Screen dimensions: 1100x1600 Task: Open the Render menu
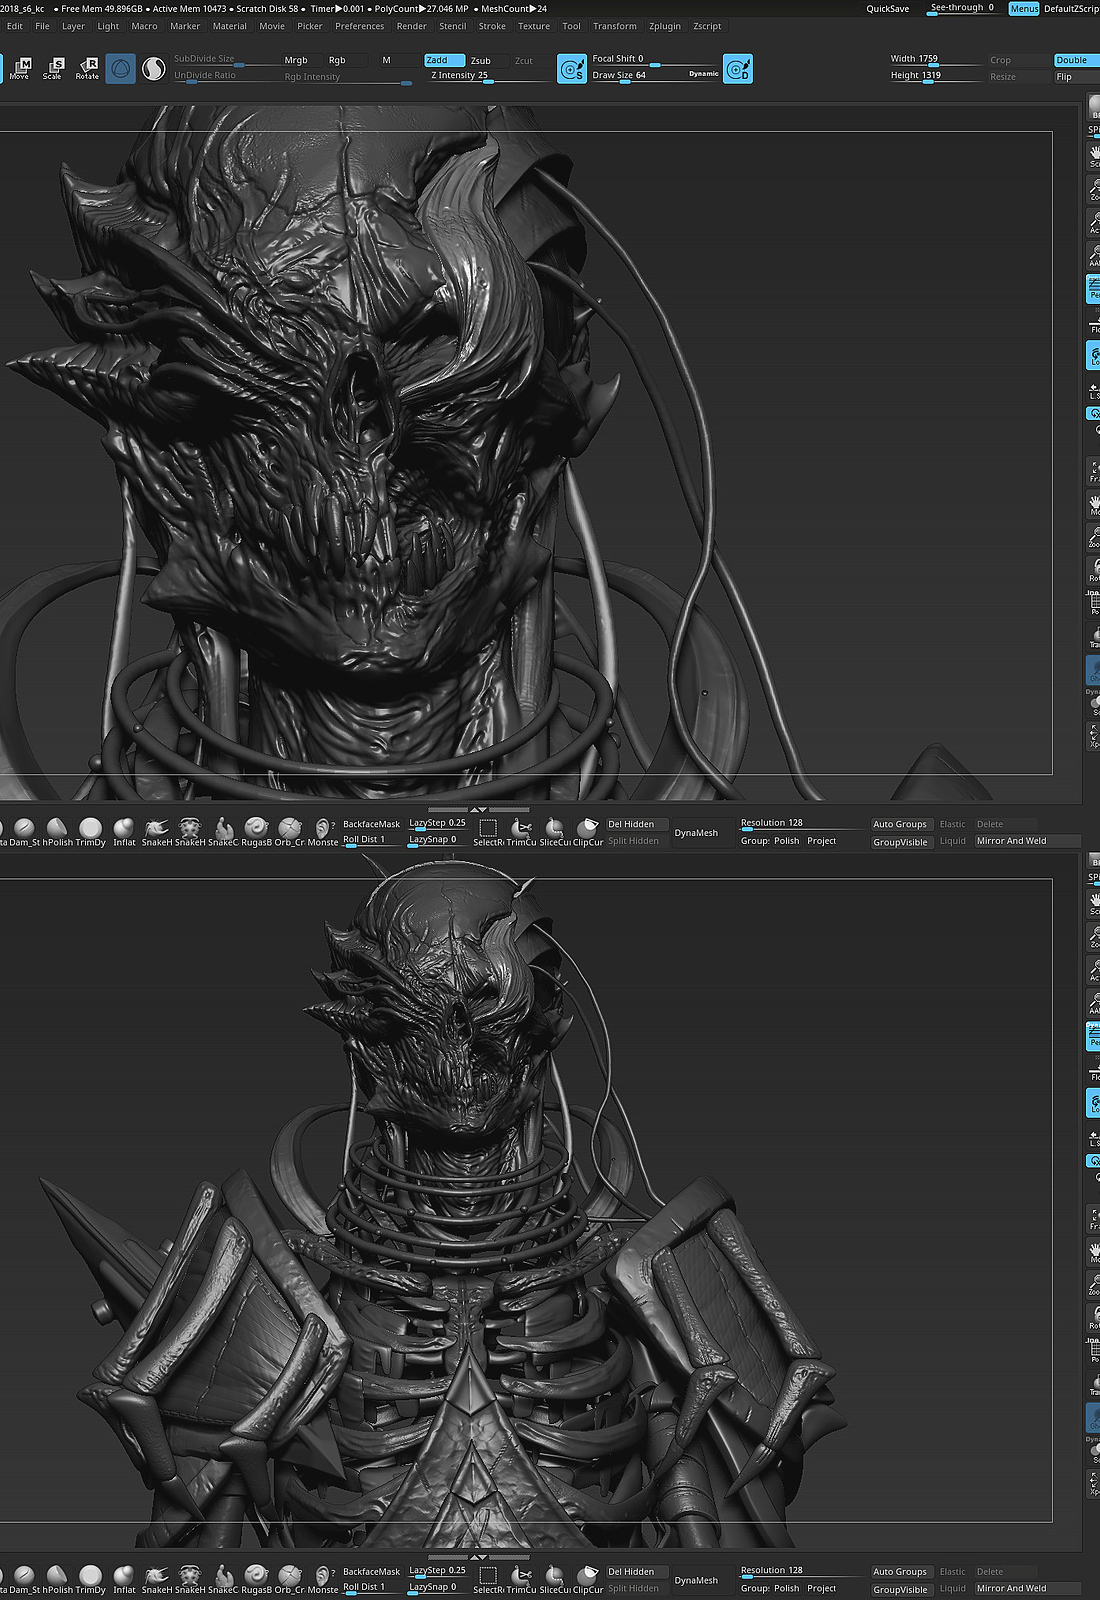(x=411, y=26)
